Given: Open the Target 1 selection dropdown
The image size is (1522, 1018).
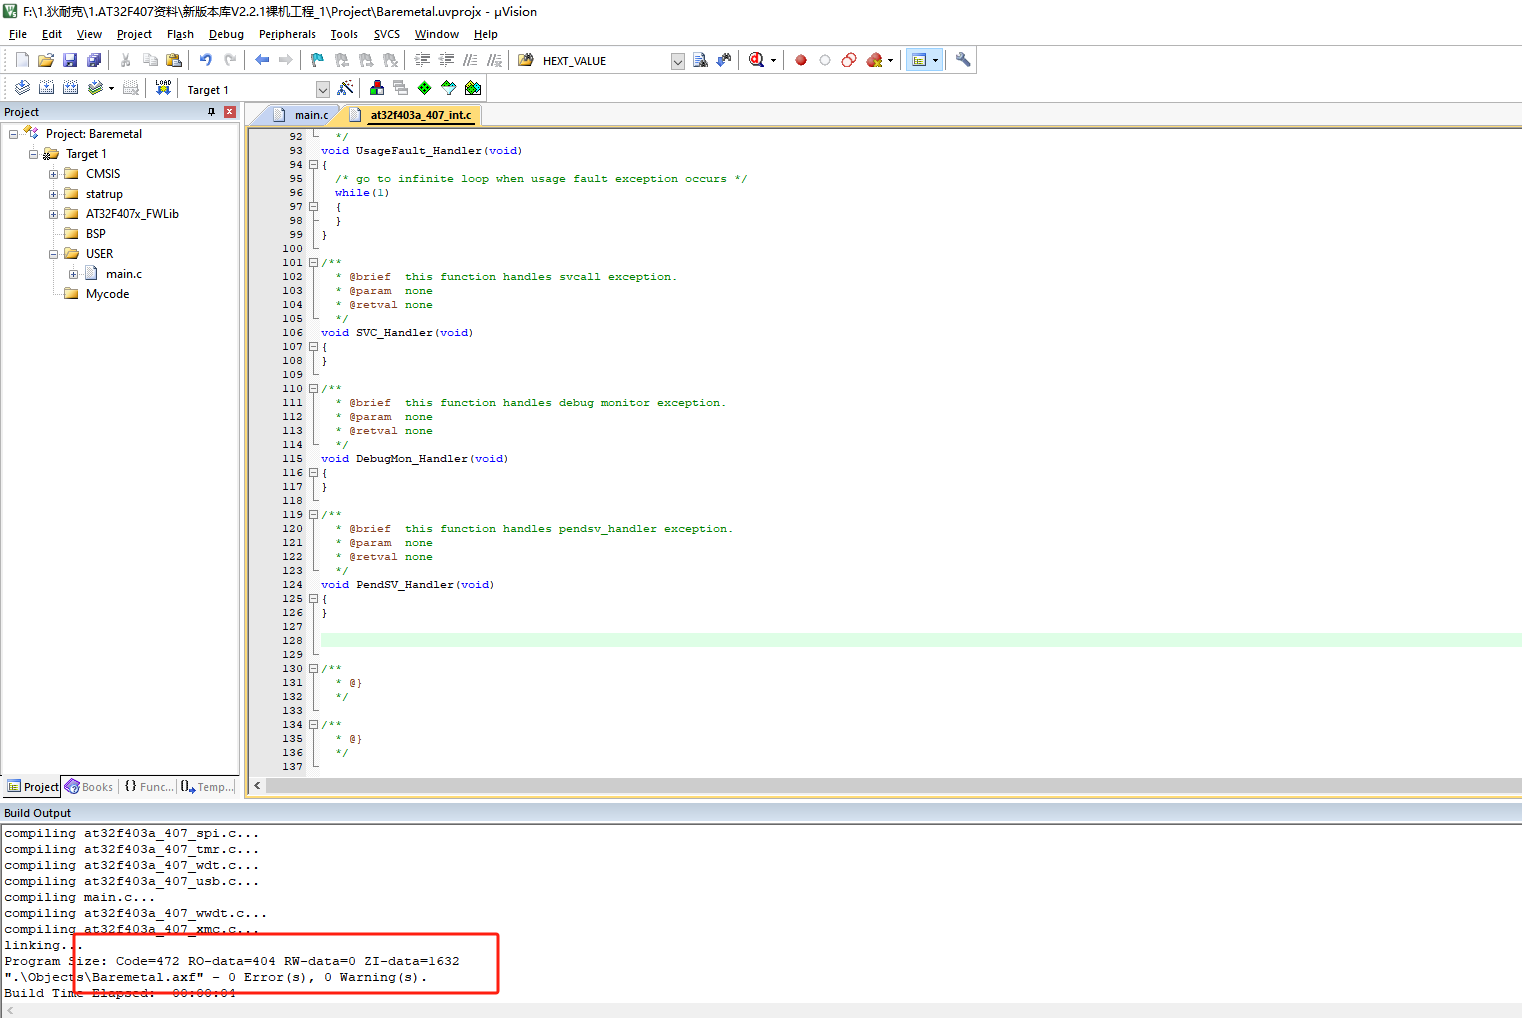Looking at the screenshot, I should (x=322, y=89).
